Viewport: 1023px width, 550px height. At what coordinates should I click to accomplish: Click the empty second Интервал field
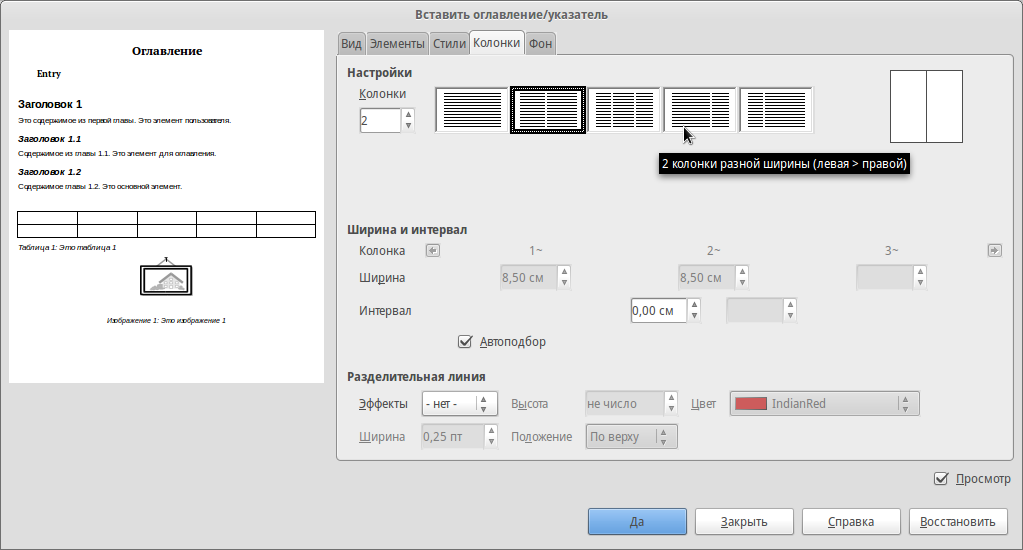755,311
